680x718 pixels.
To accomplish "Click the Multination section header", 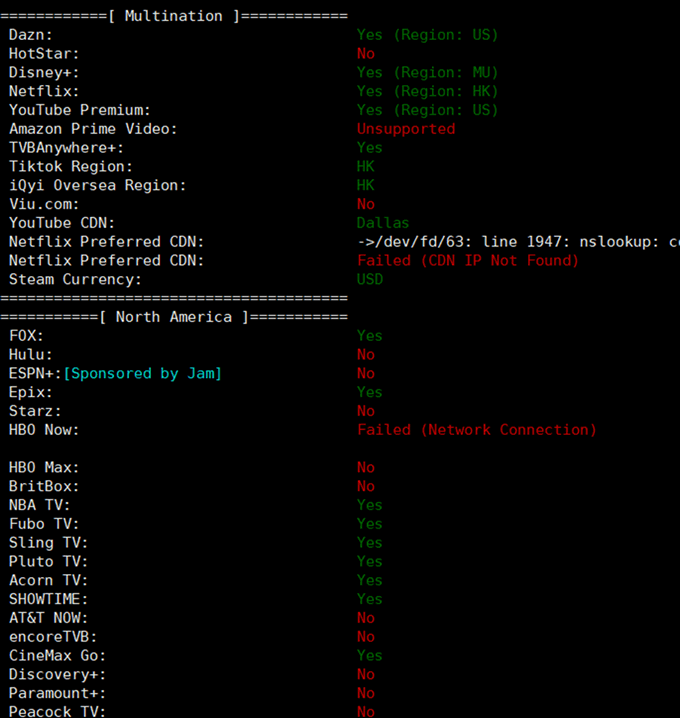I will point(173,16).
